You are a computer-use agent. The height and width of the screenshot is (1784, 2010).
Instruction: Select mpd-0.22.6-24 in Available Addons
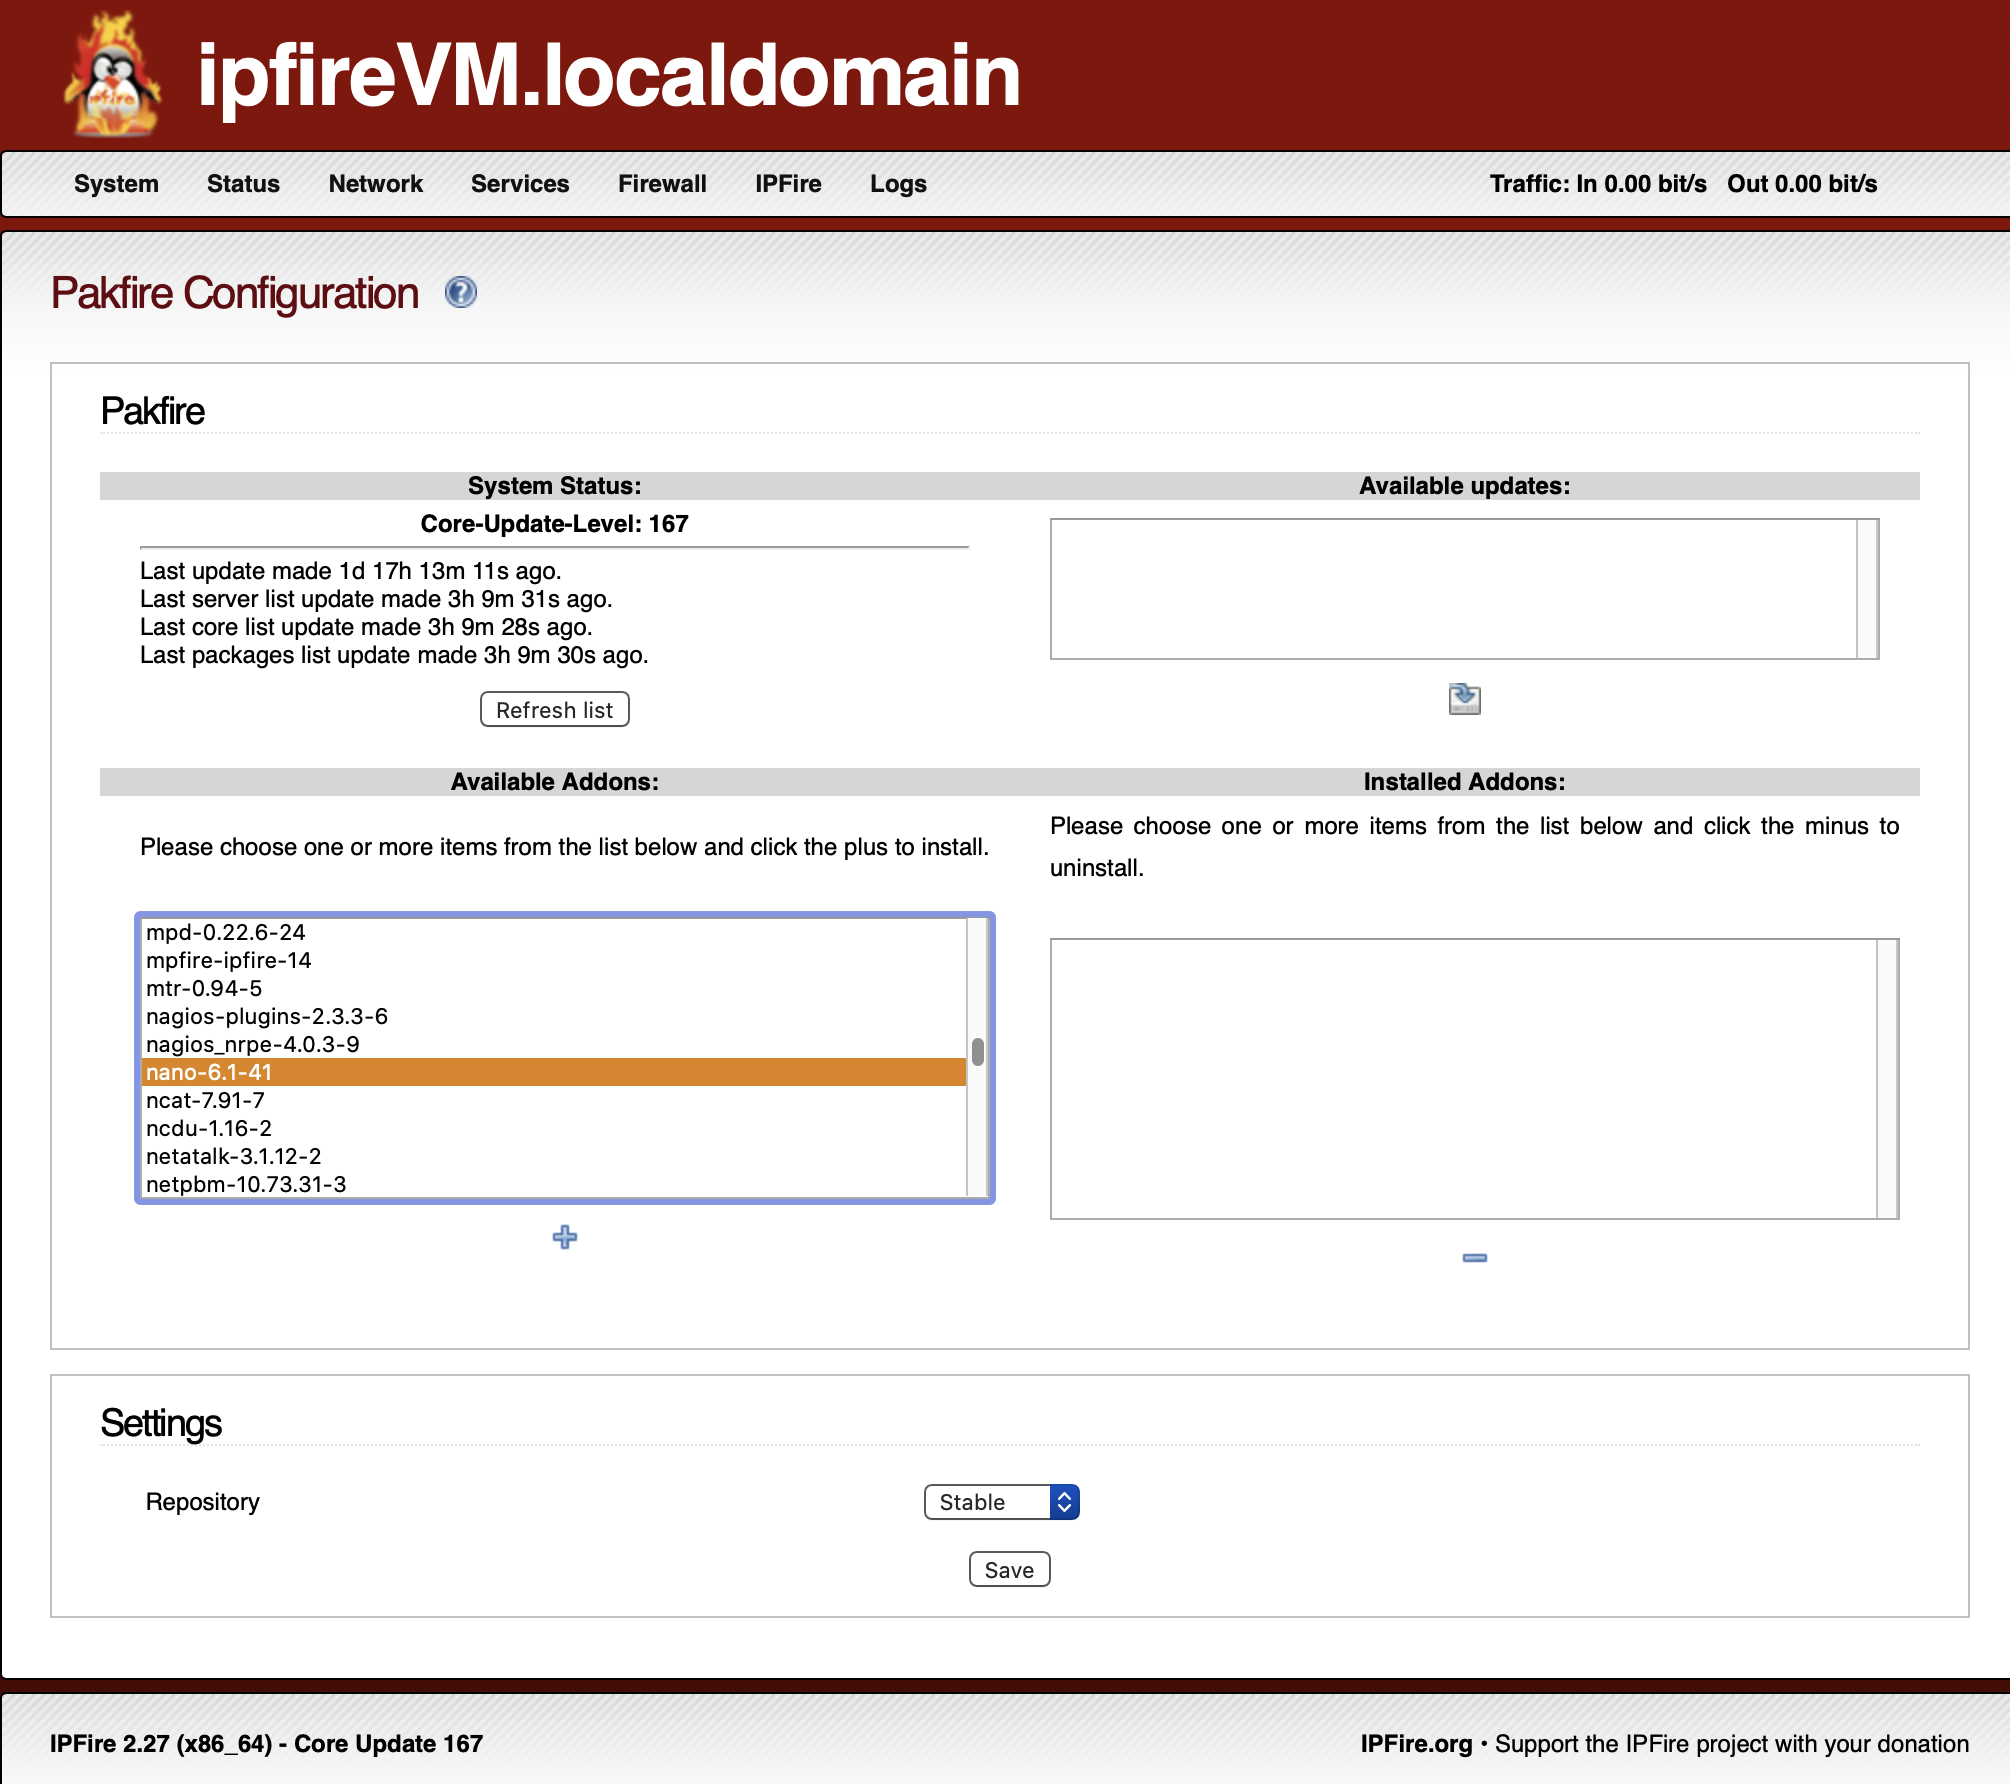(554, 932)
